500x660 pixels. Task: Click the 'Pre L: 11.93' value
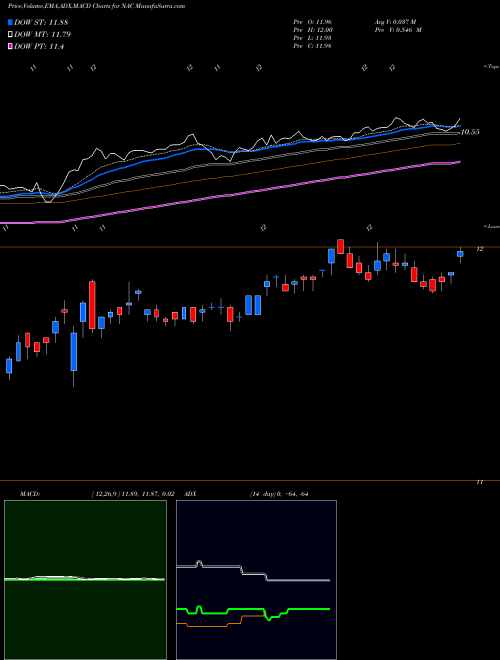313,38
